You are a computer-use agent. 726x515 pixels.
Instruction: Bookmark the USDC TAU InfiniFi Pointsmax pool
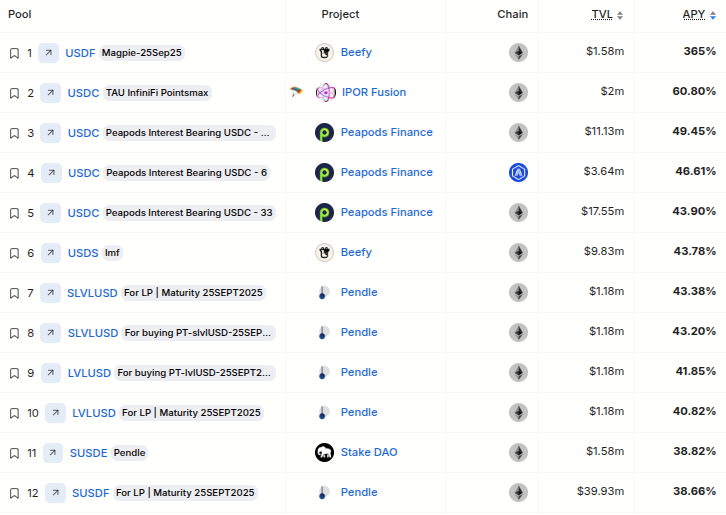[x=14, y=93]
